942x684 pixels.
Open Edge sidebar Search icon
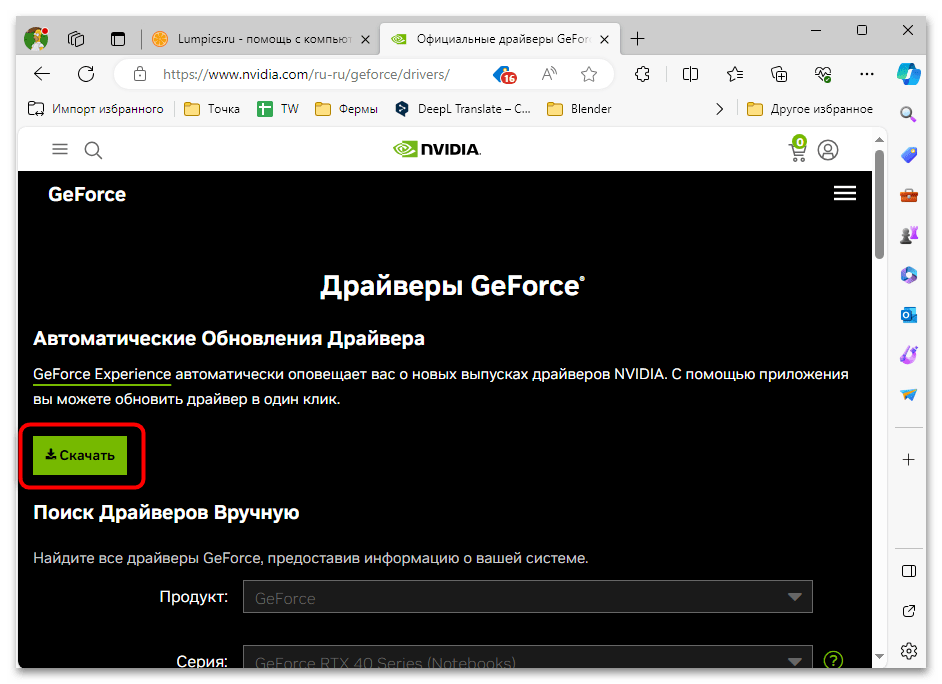(x=908, y=114)
